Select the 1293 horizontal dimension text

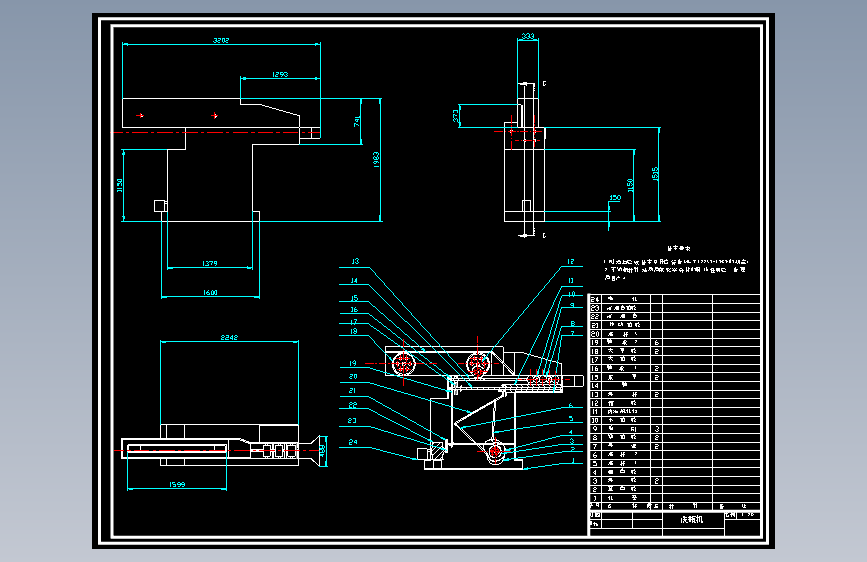pos(280,74)
